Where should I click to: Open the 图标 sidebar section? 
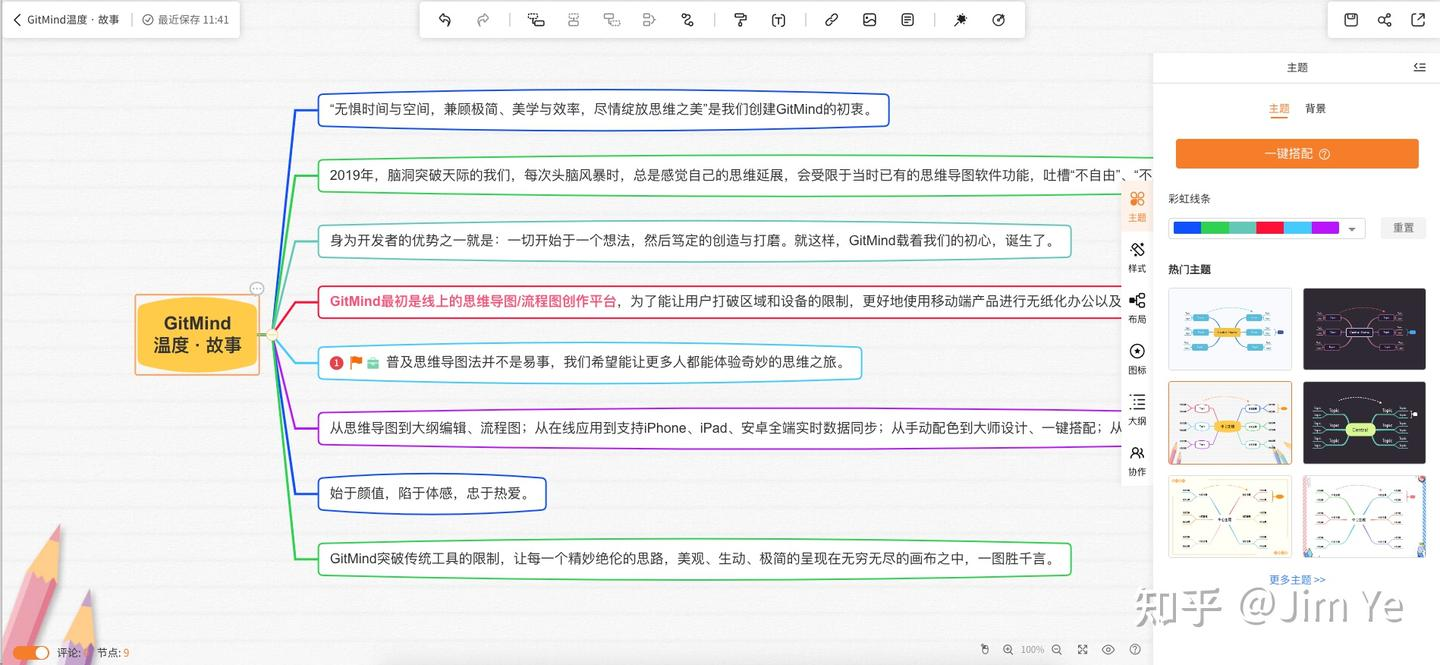[x=1137, y=359]
